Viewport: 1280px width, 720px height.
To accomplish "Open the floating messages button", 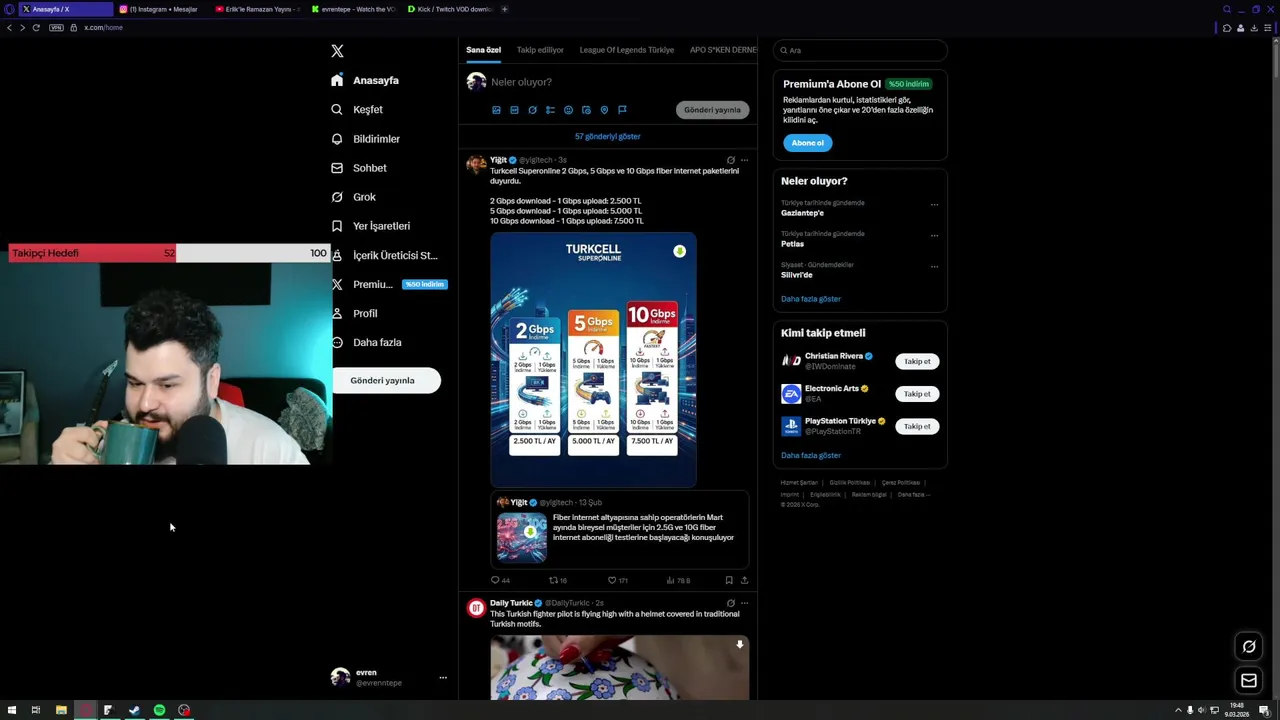I will 1249,681.
